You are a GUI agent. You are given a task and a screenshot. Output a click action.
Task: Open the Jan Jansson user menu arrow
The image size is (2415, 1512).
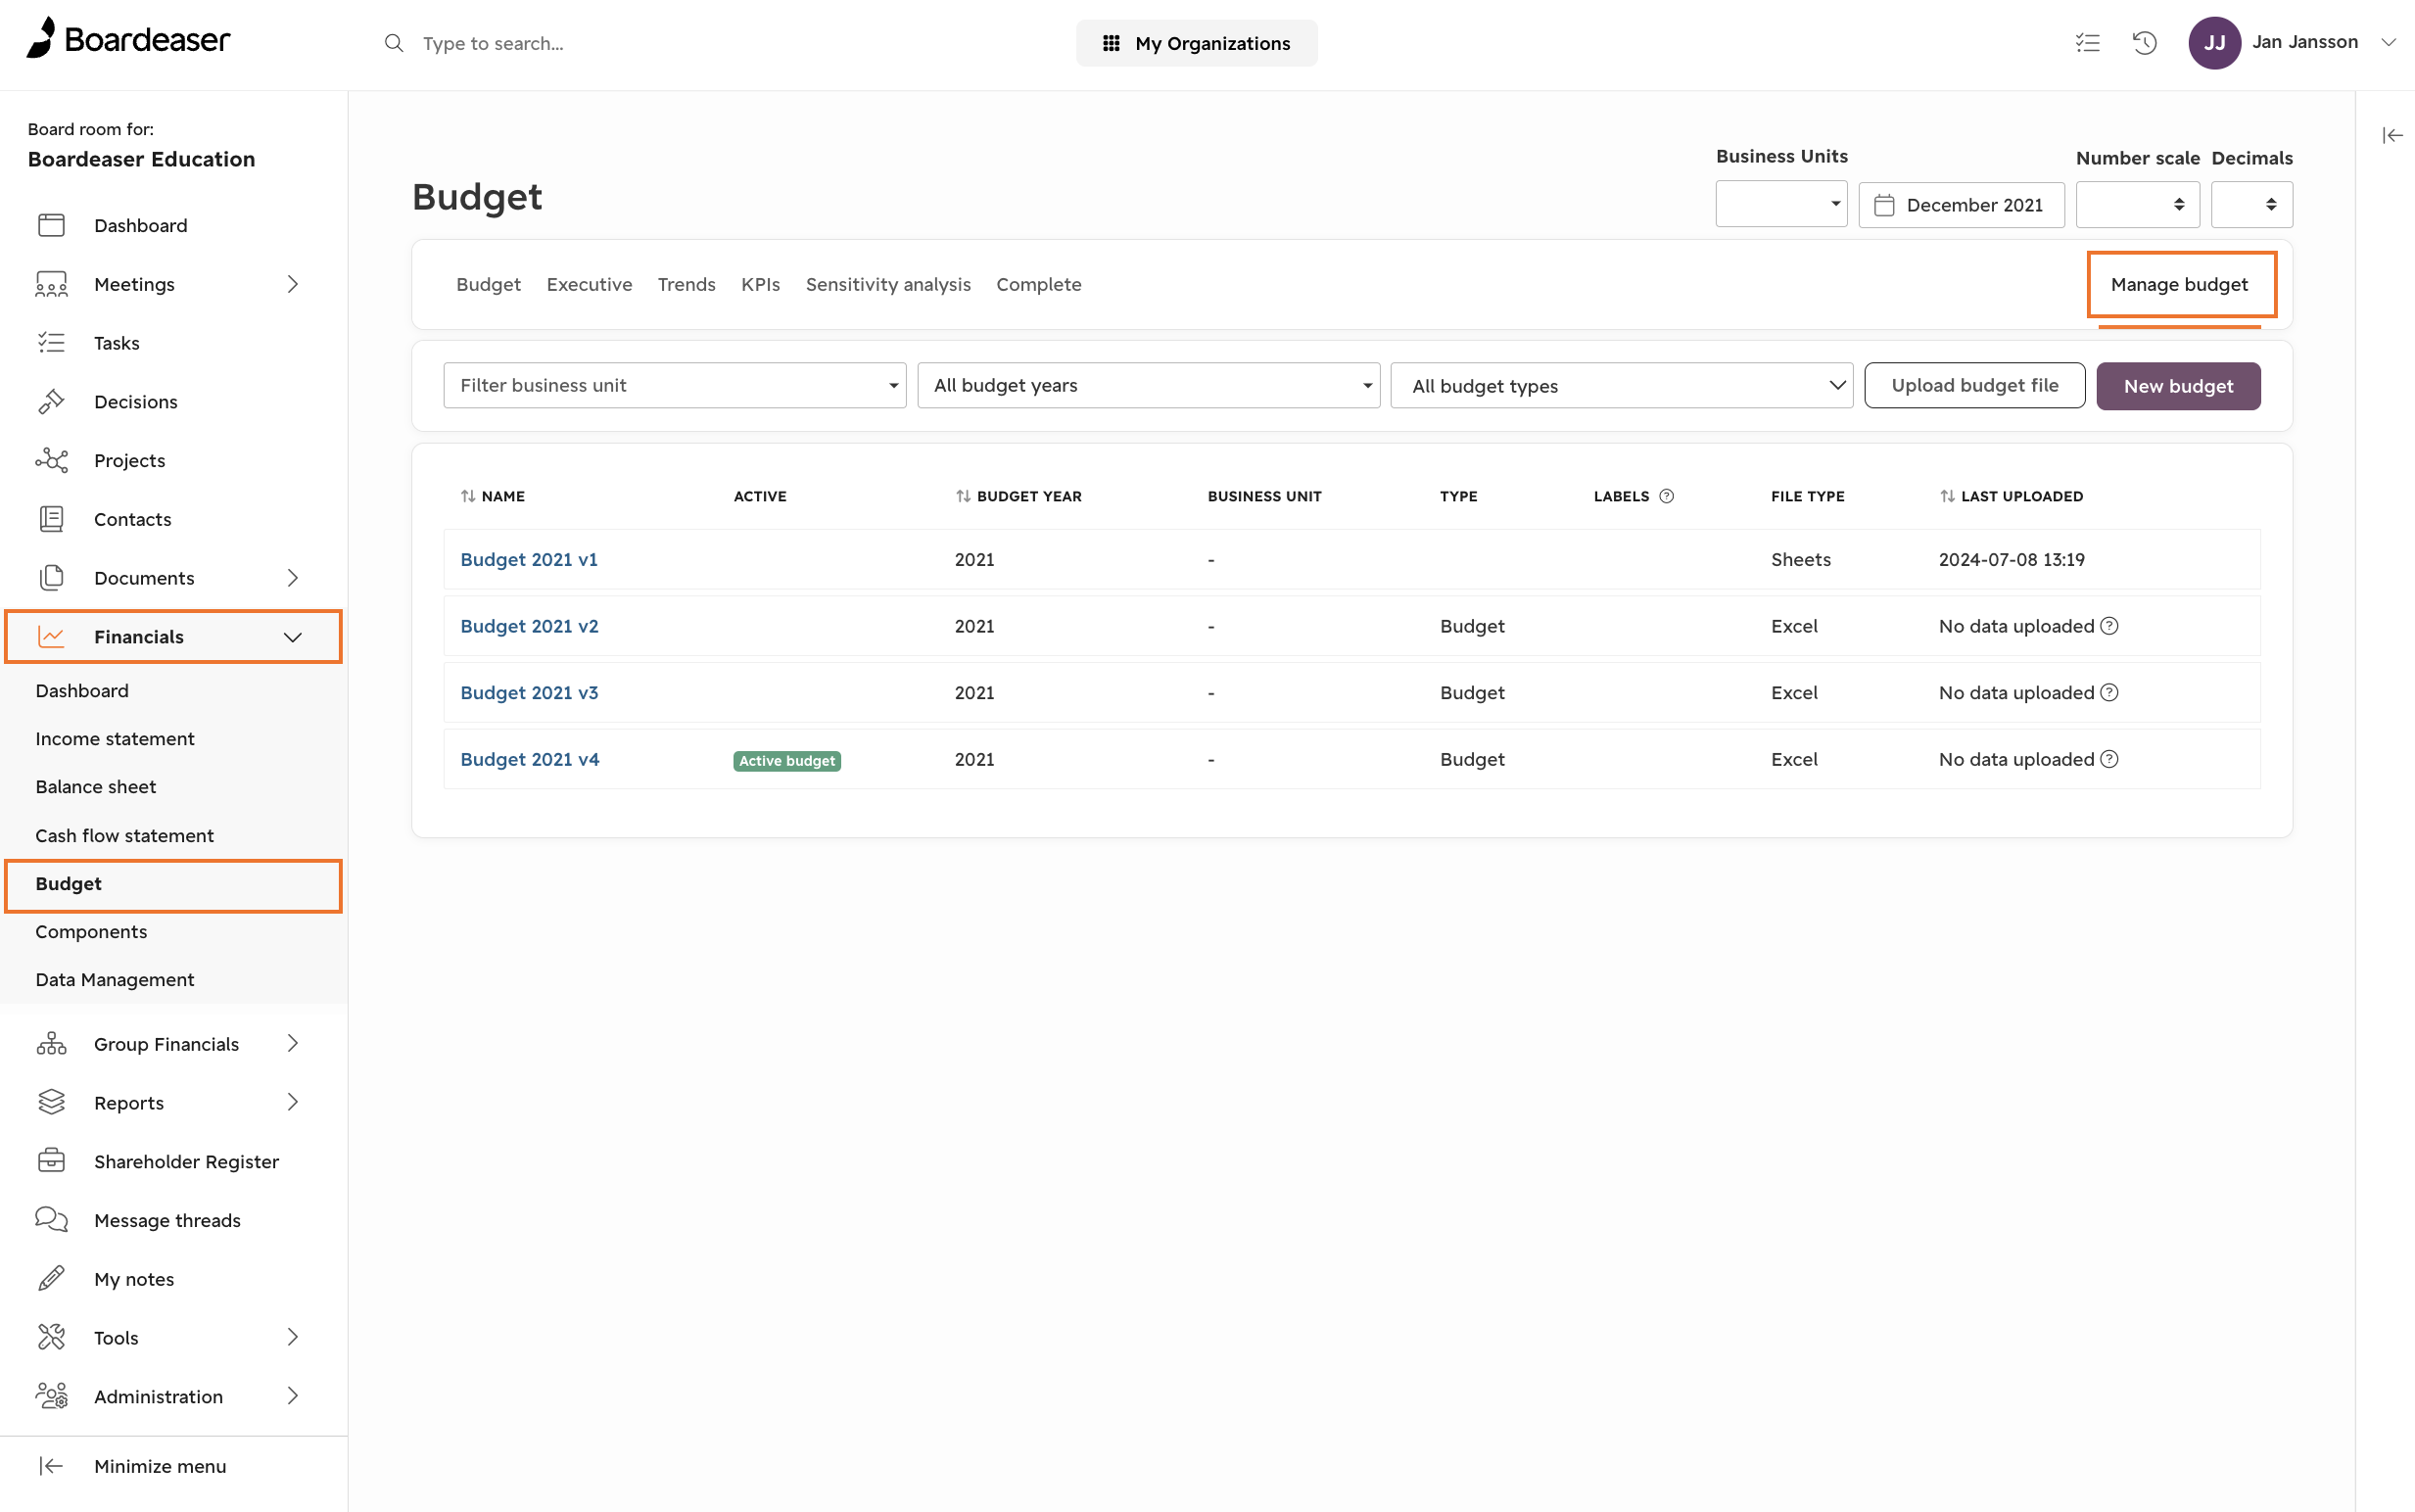(x=2389, y=42)
